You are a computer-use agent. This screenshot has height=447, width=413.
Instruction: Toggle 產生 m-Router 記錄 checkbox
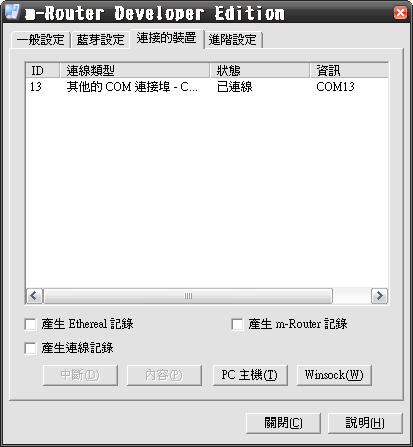(237, 324)
